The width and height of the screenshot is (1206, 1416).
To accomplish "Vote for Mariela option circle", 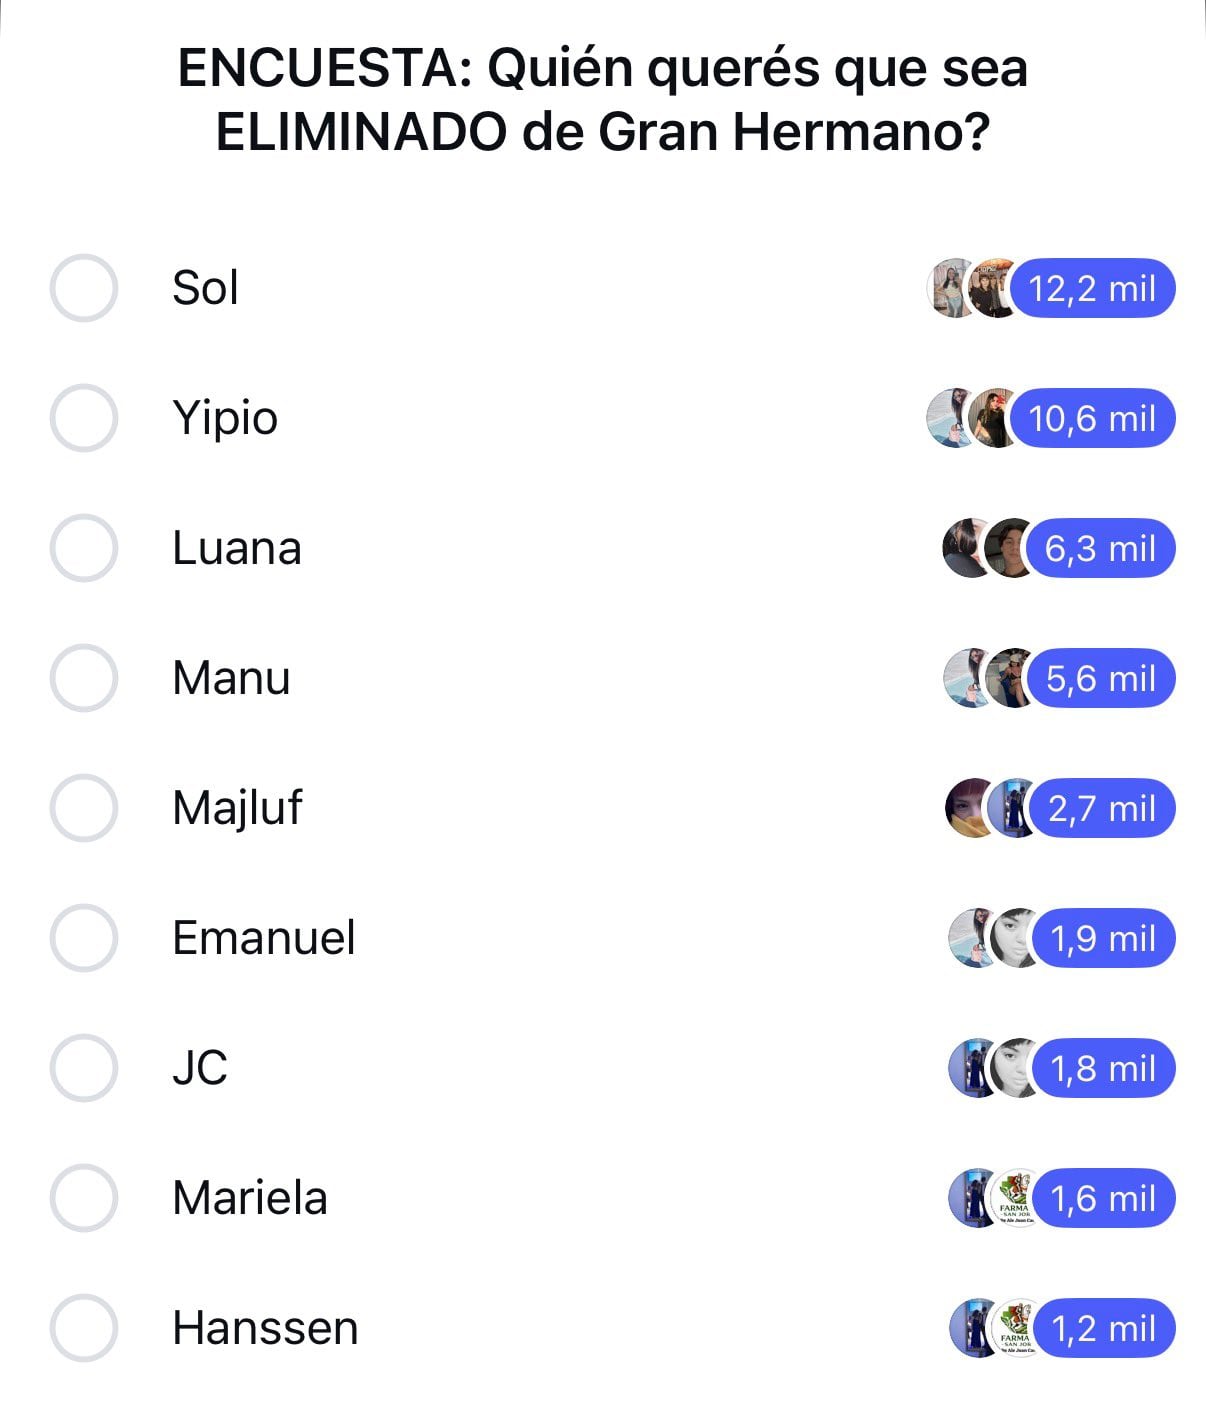I will [84, 1198].
